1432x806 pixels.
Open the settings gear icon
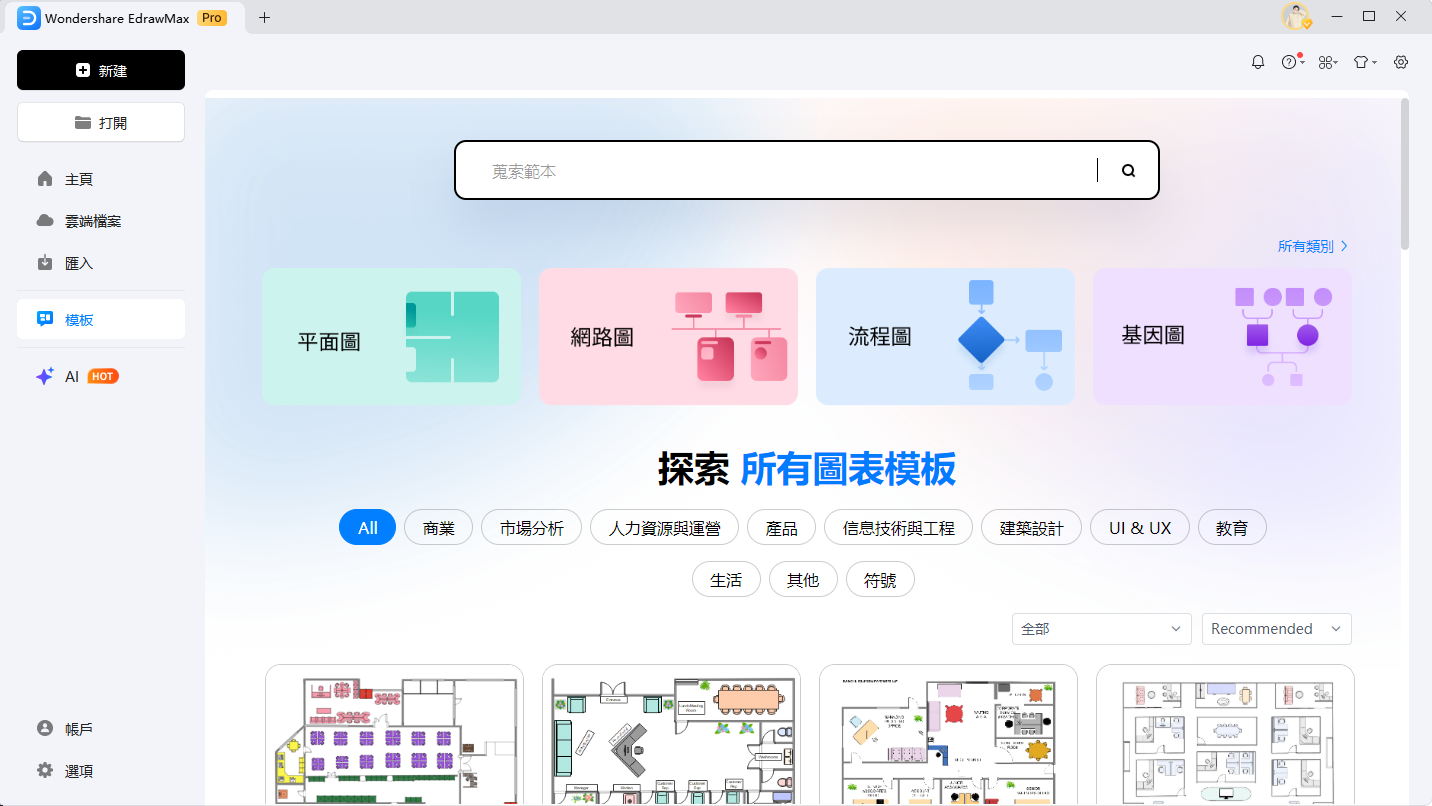pos(1401,62)
